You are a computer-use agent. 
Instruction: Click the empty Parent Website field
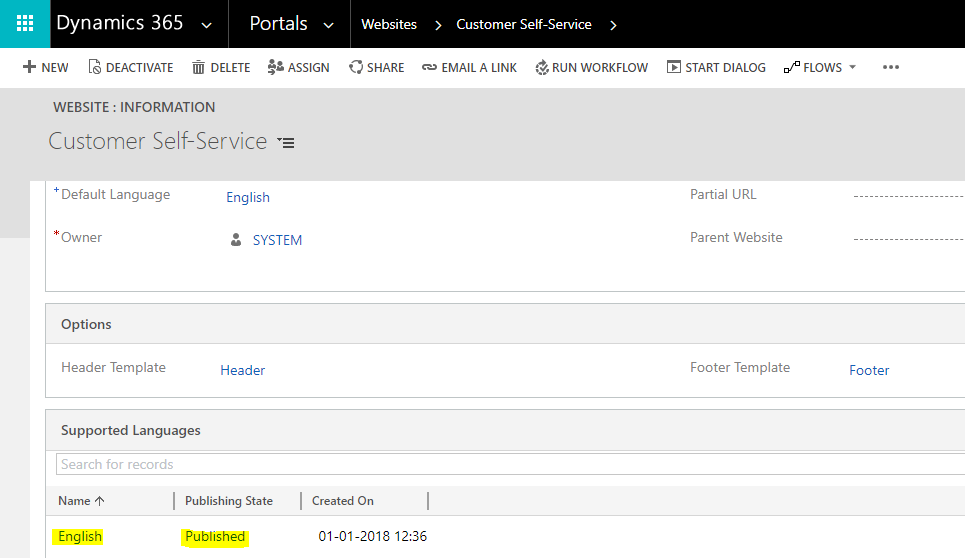coord(908,239)
